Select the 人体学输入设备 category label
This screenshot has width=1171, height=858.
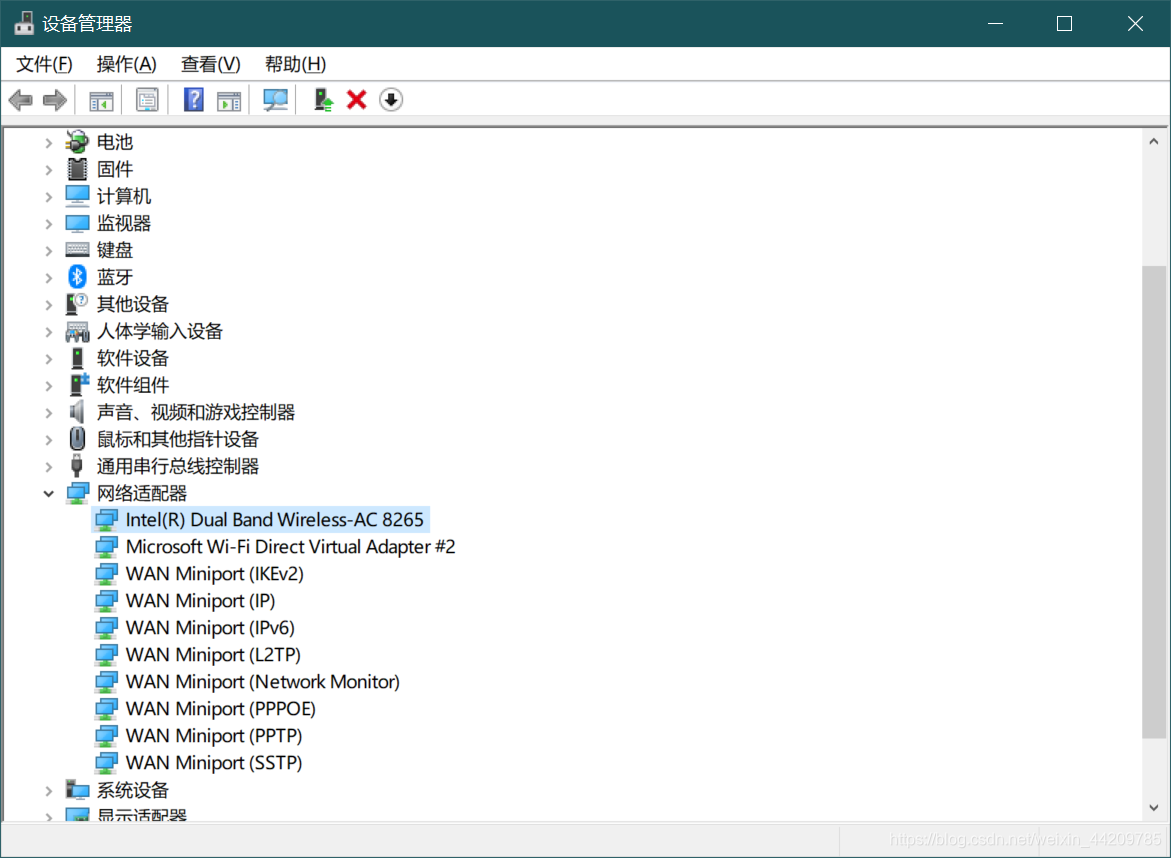(x=160, y=331)
